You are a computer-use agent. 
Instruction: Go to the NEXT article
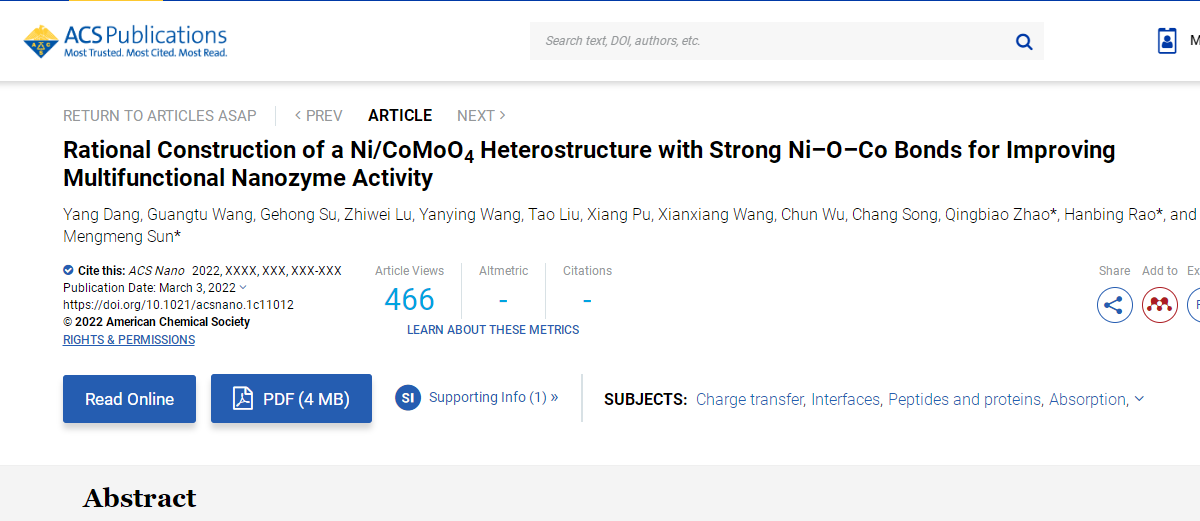coord(481,116)
